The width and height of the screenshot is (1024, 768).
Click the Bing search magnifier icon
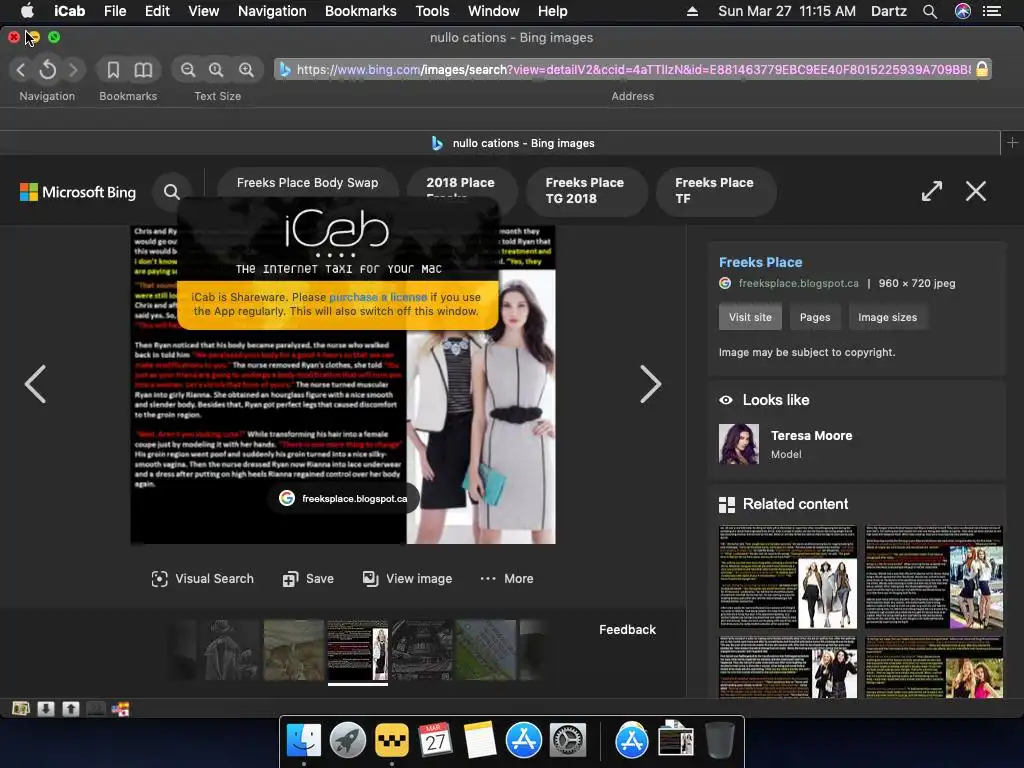coord(172,192)
